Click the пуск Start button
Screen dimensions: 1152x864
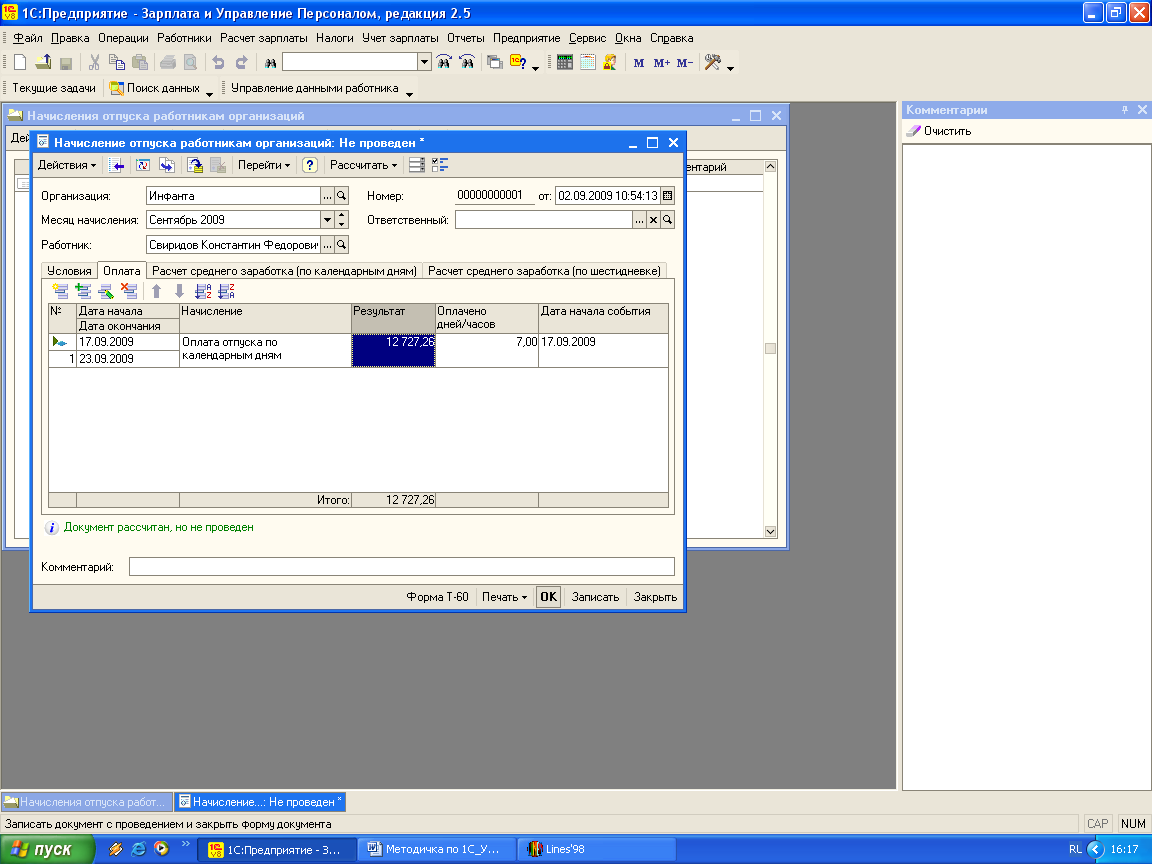point(47,849)
